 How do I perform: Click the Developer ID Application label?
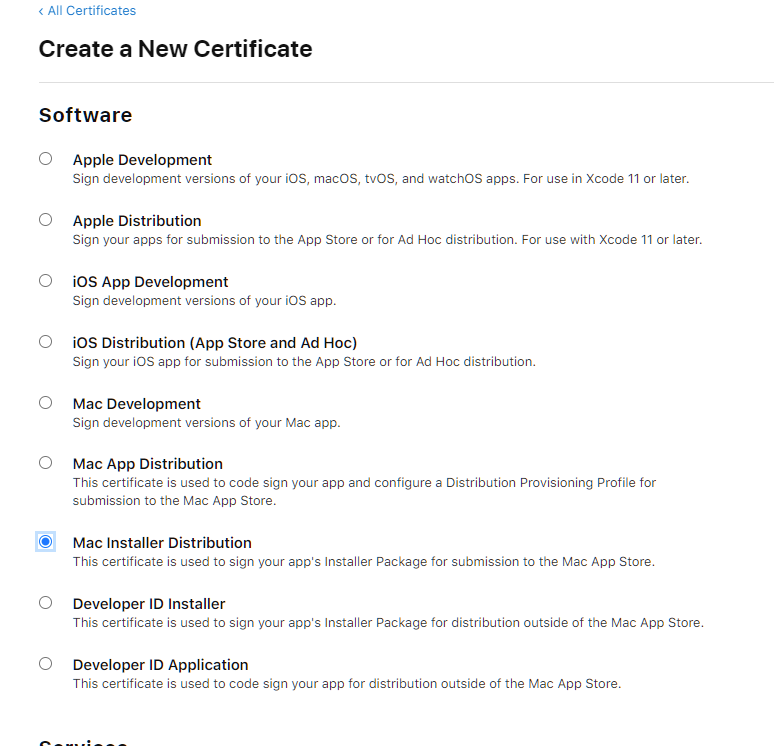click(160, 665)
